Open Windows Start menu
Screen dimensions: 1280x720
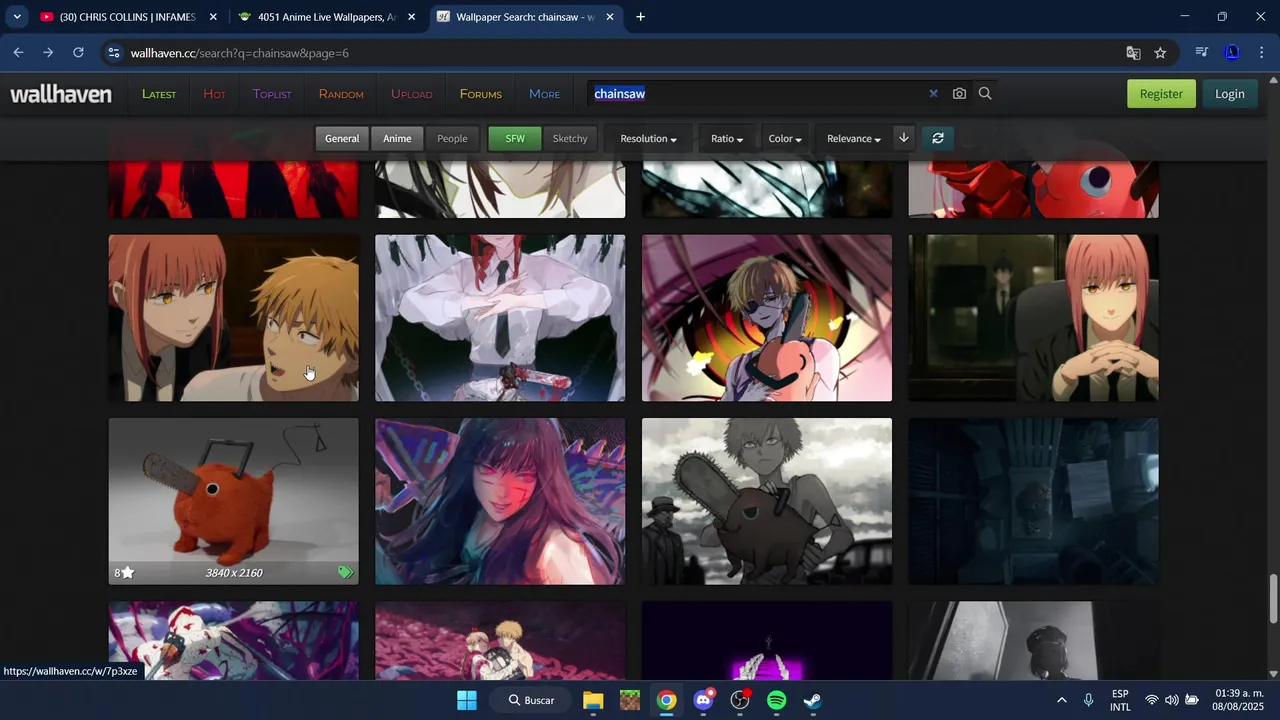(x=467, y=700)
